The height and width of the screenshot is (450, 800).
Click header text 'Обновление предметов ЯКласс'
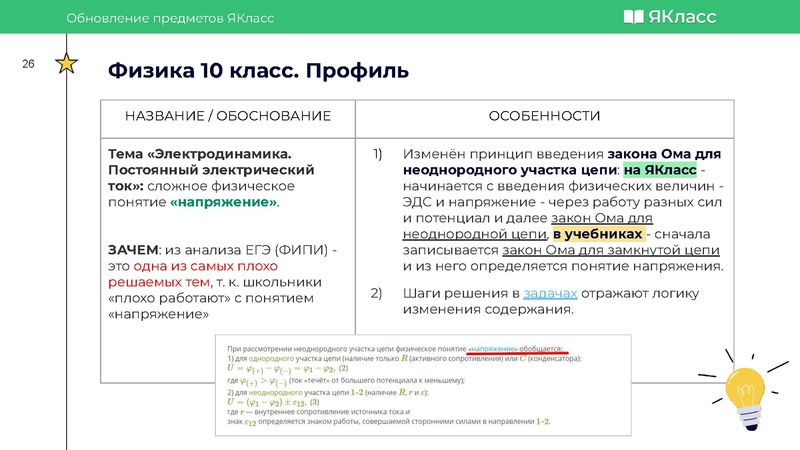pos(170,18)
